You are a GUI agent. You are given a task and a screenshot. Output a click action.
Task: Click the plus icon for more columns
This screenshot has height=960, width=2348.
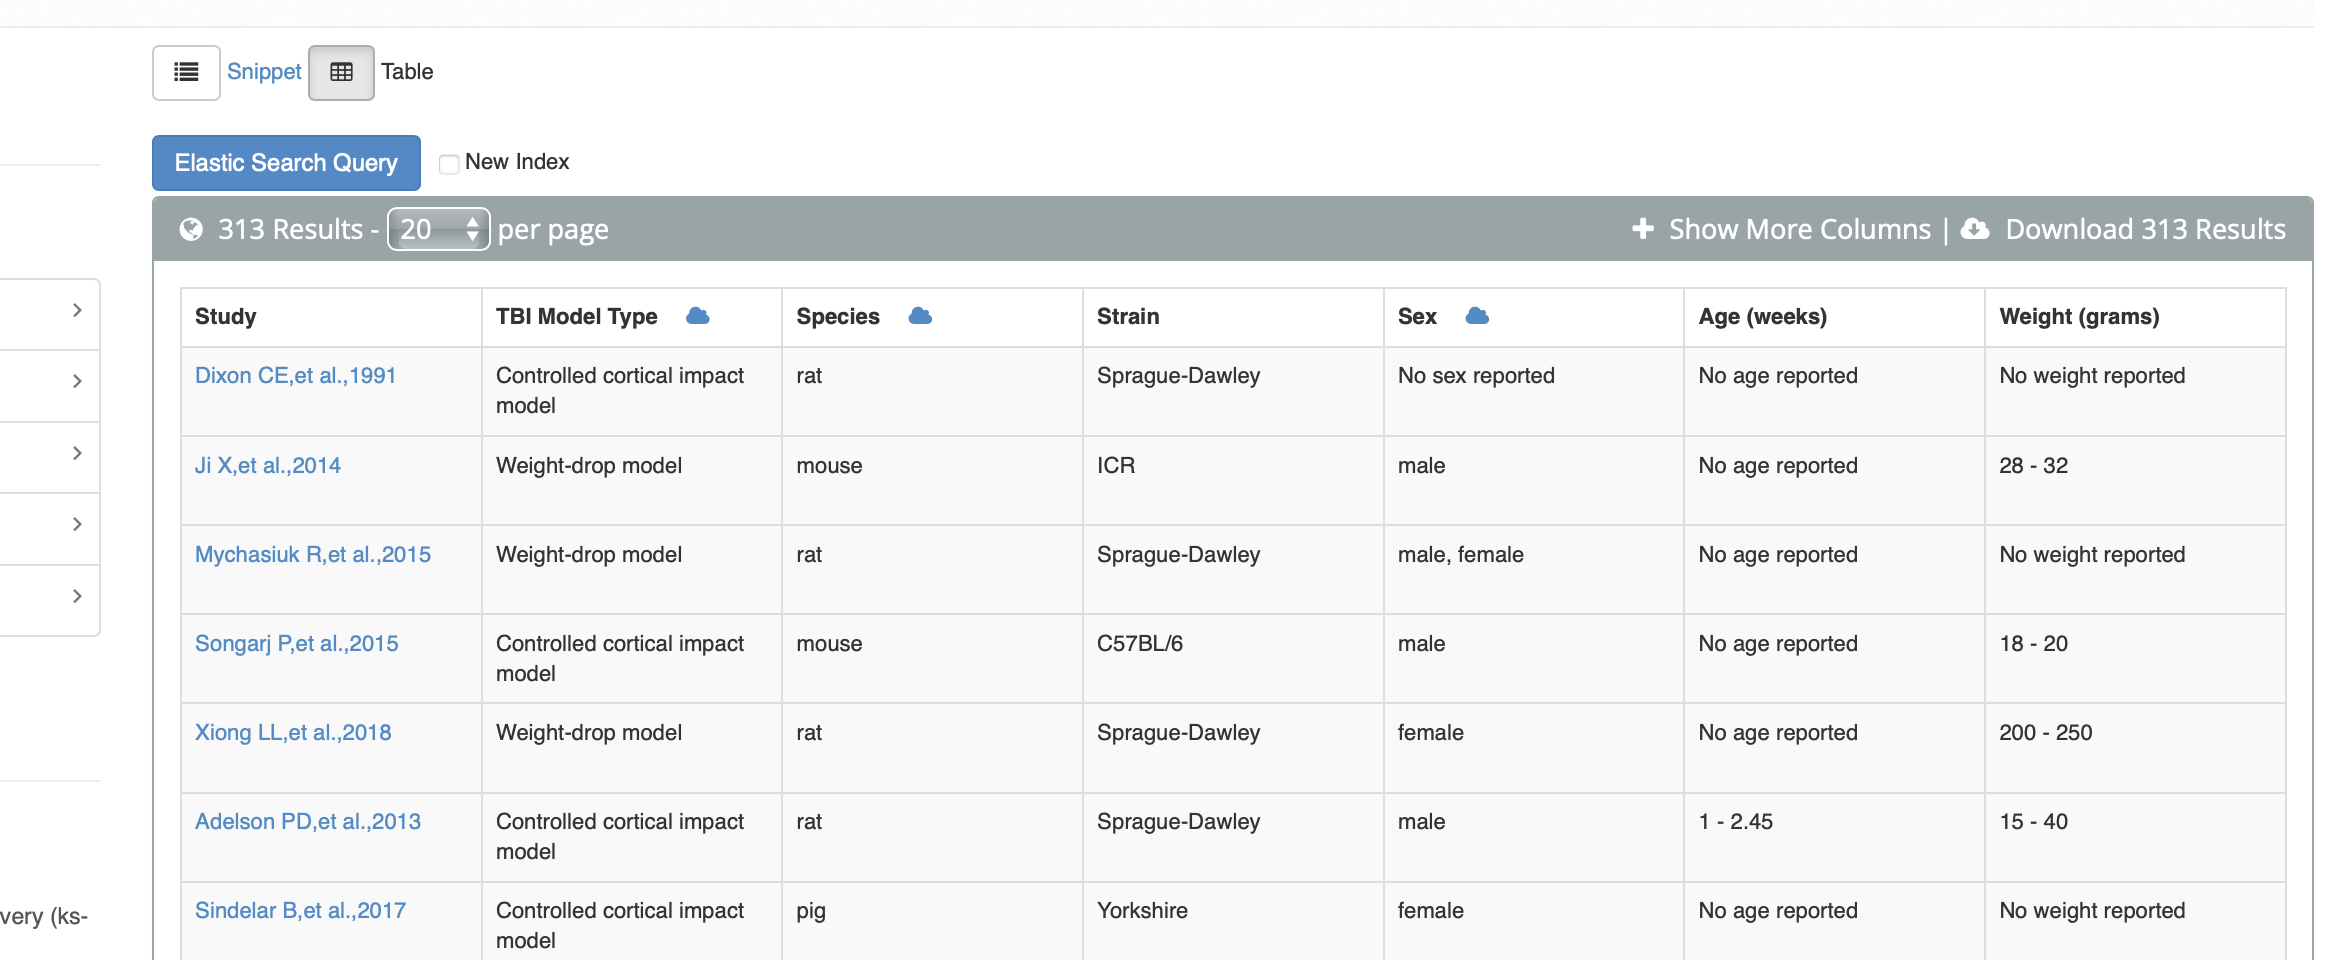(x=1642, y=229)
